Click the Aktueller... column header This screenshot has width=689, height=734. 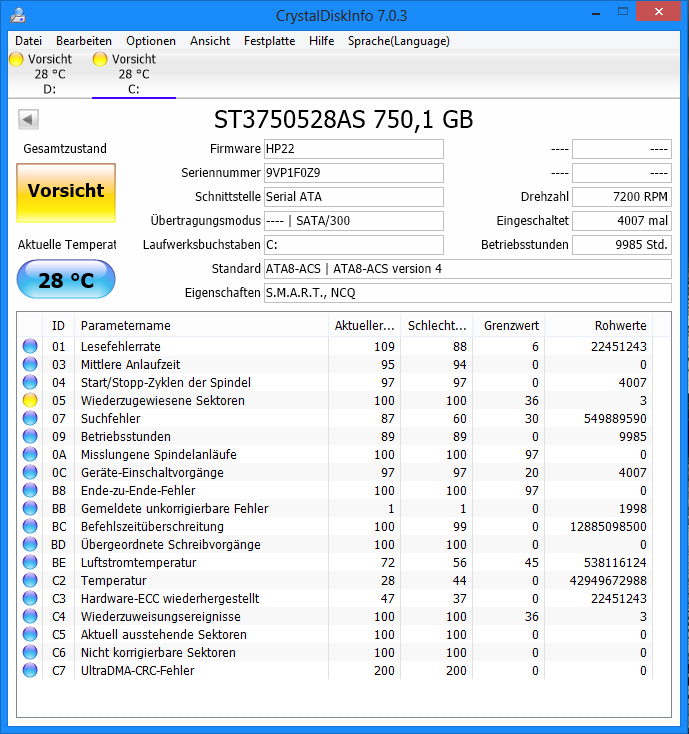pyautogui.click(x=364, y=325)
